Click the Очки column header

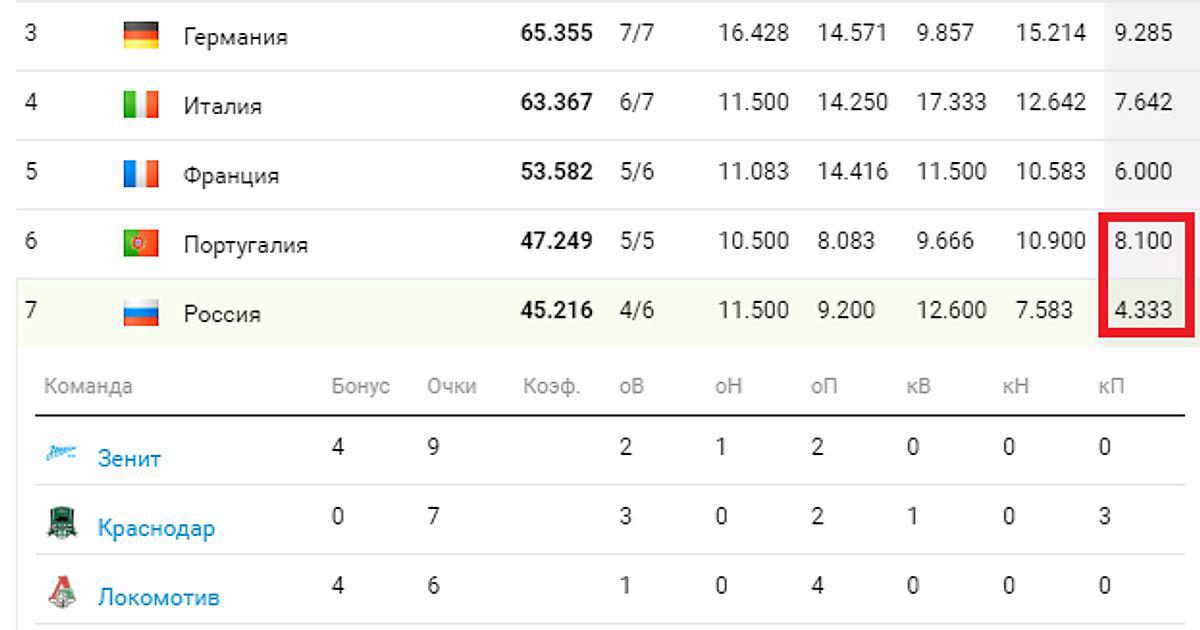click(x=451, y=387)
